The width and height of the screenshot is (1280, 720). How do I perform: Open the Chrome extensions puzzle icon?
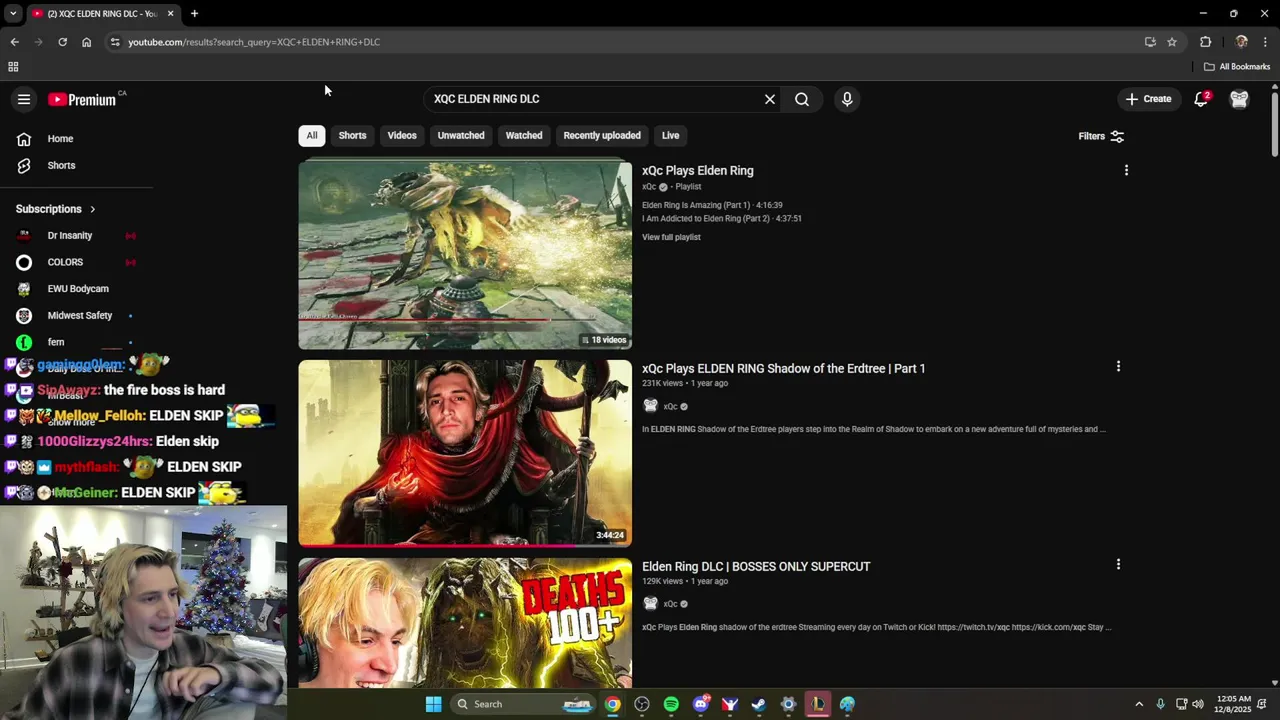pos(1205,42)
